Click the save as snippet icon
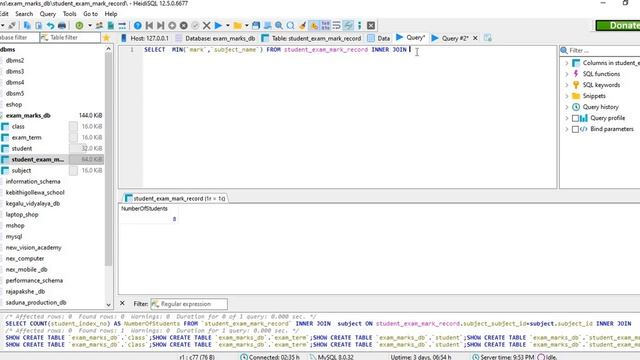The width and height of the screenshot is (640, 360). click(267, 25)
